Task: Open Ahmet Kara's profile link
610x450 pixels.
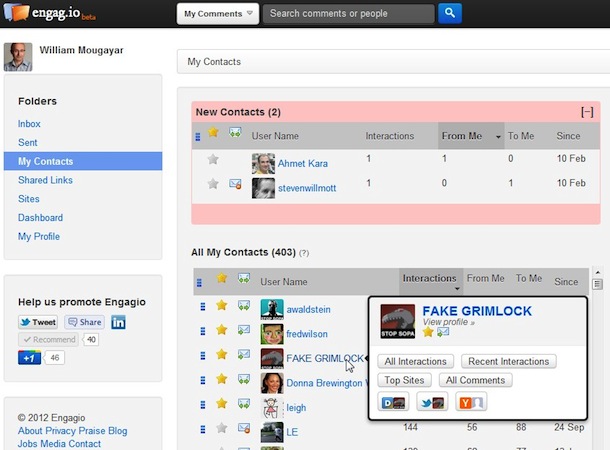Action: pyautogui.click(x=303, y=163)
